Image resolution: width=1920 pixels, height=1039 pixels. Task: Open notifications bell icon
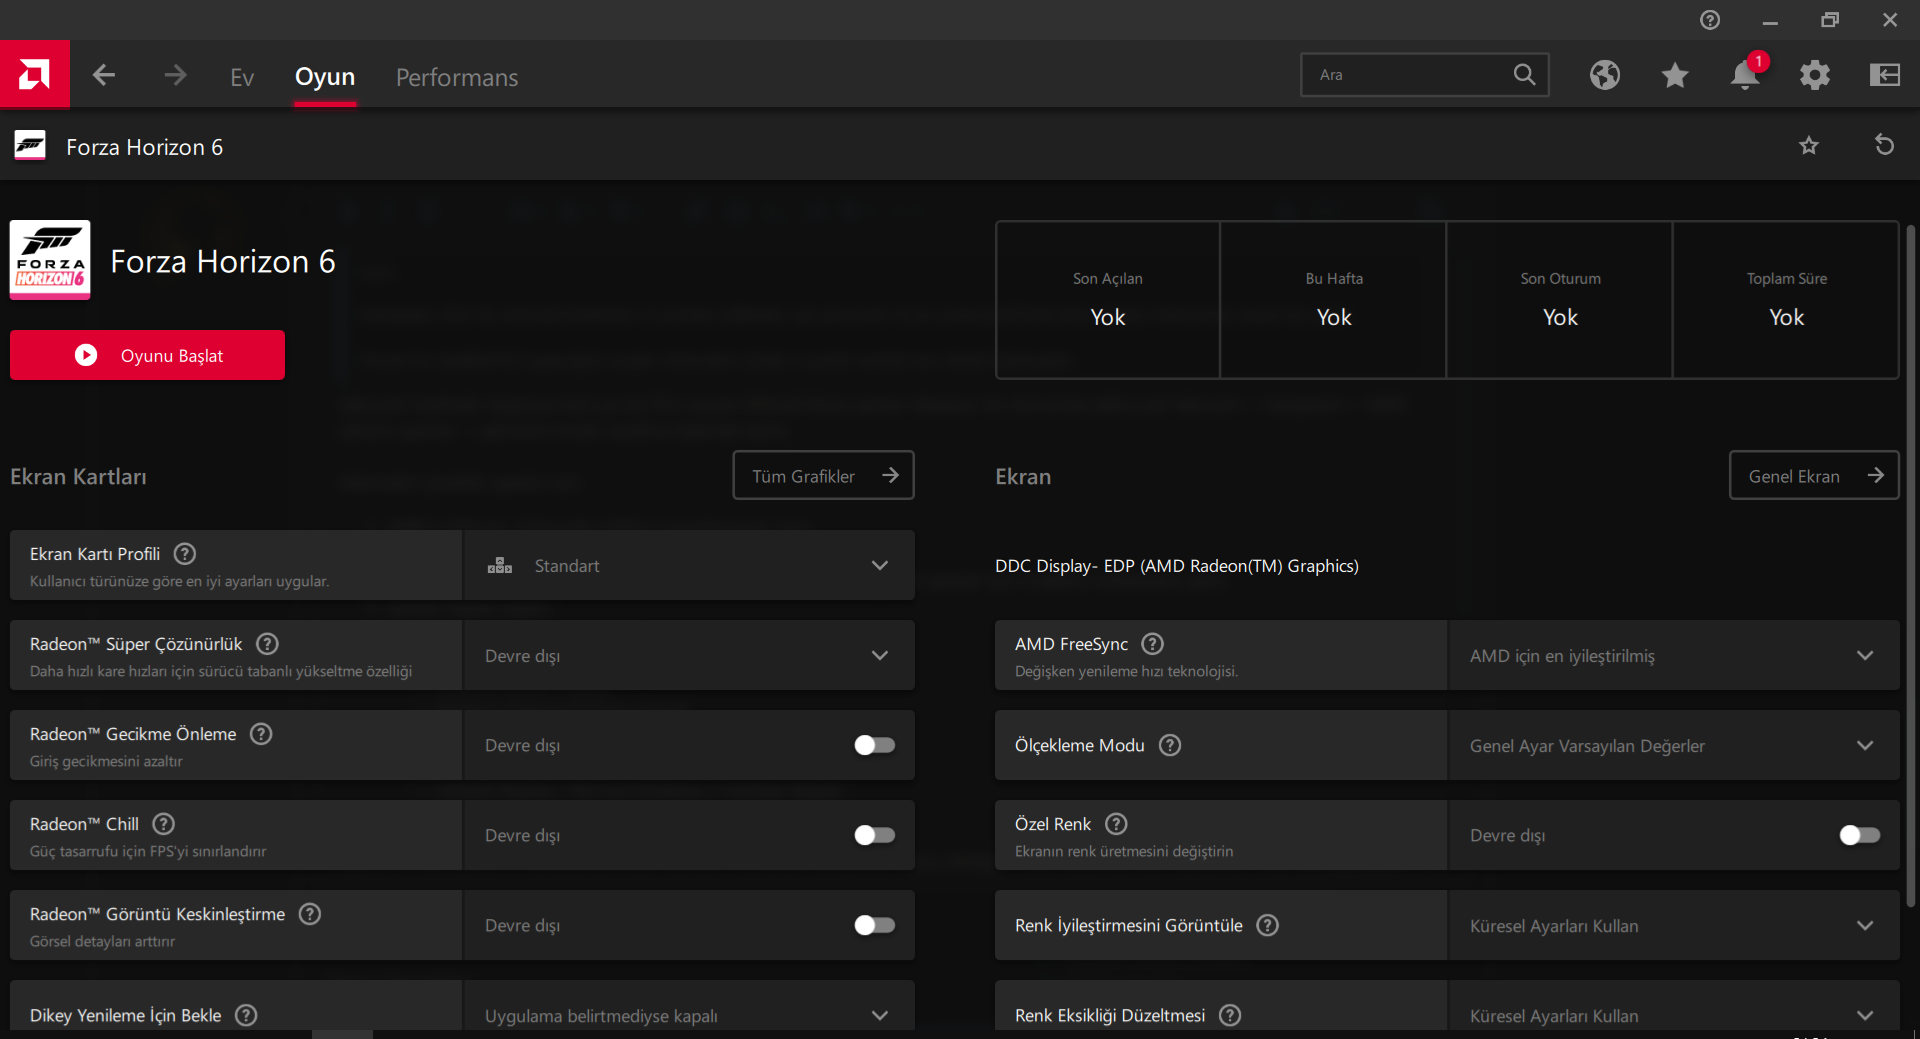click(1745, 75)
